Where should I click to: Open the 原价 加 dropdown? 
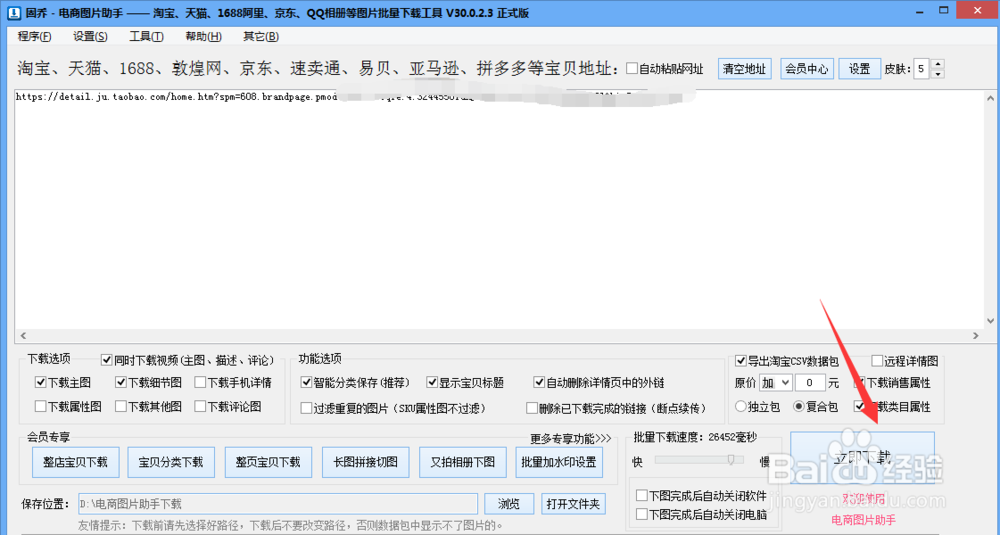pos(776,383)
